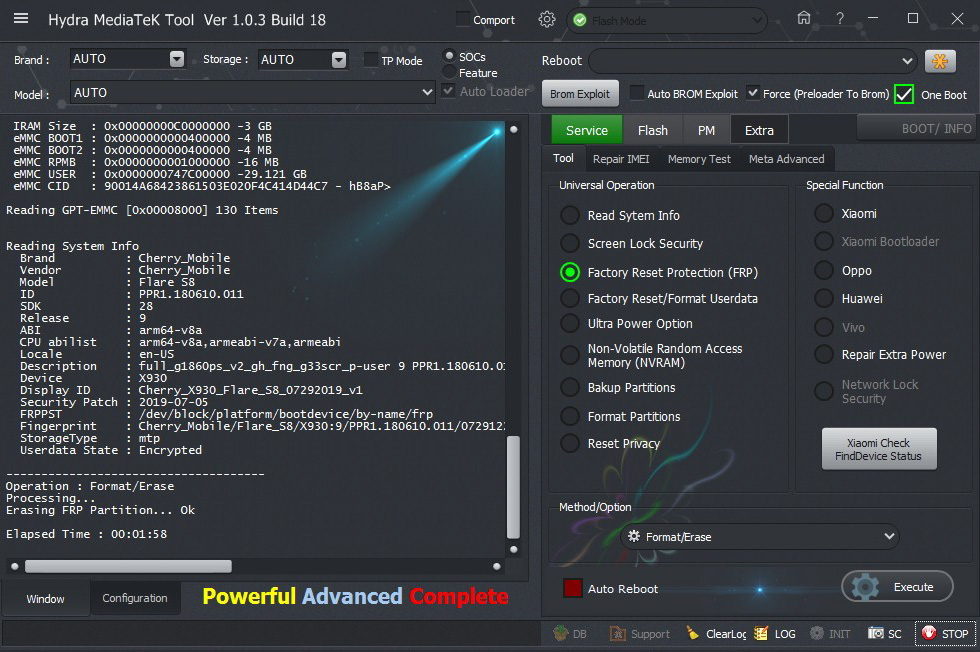Enable the Auto BROM Exploit checkbox

[637, 94]
